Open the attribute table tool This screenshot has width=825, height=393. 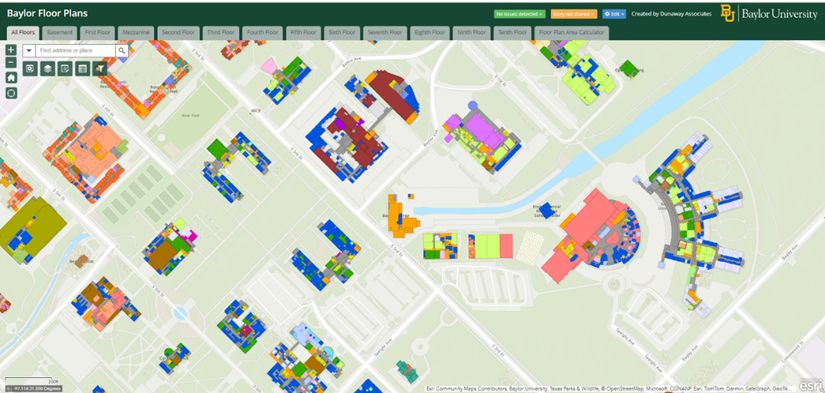(82, 68)
